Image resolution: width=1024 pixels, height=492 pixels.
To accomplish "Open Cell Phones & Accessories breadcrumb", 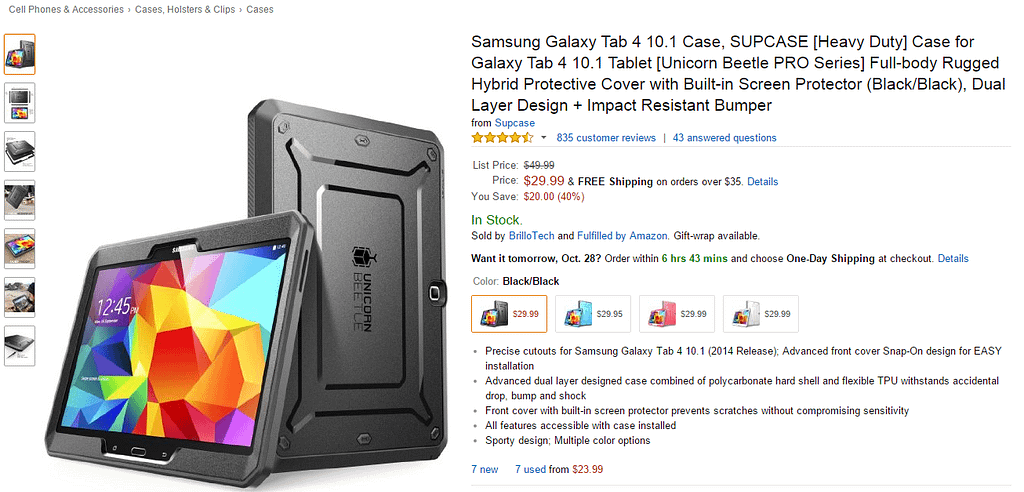I will (x=66, y=10).
